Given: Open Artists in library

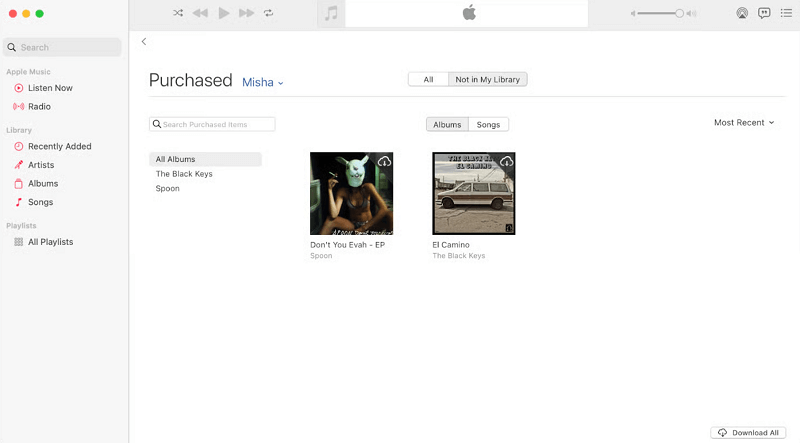Looking at the screenshot, I should [x=41, y=165].
